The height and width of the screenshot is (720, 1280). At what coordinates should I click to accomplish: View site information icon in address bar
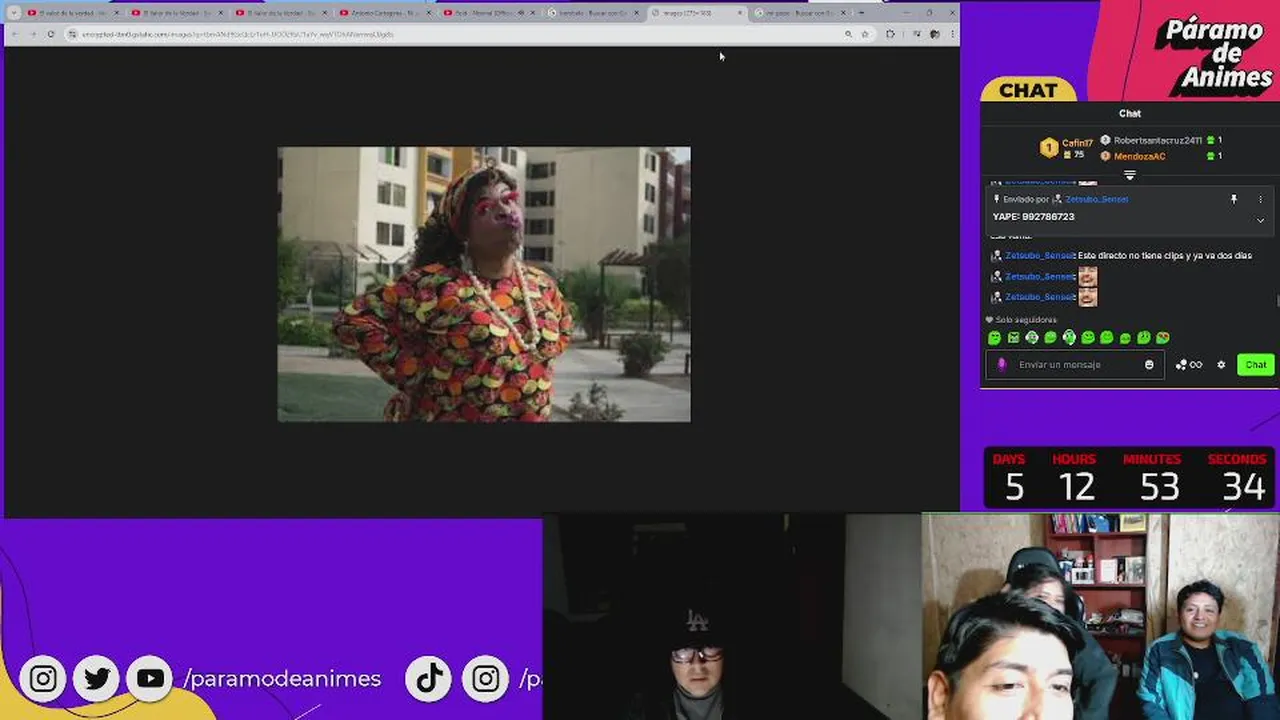(72, 34)
